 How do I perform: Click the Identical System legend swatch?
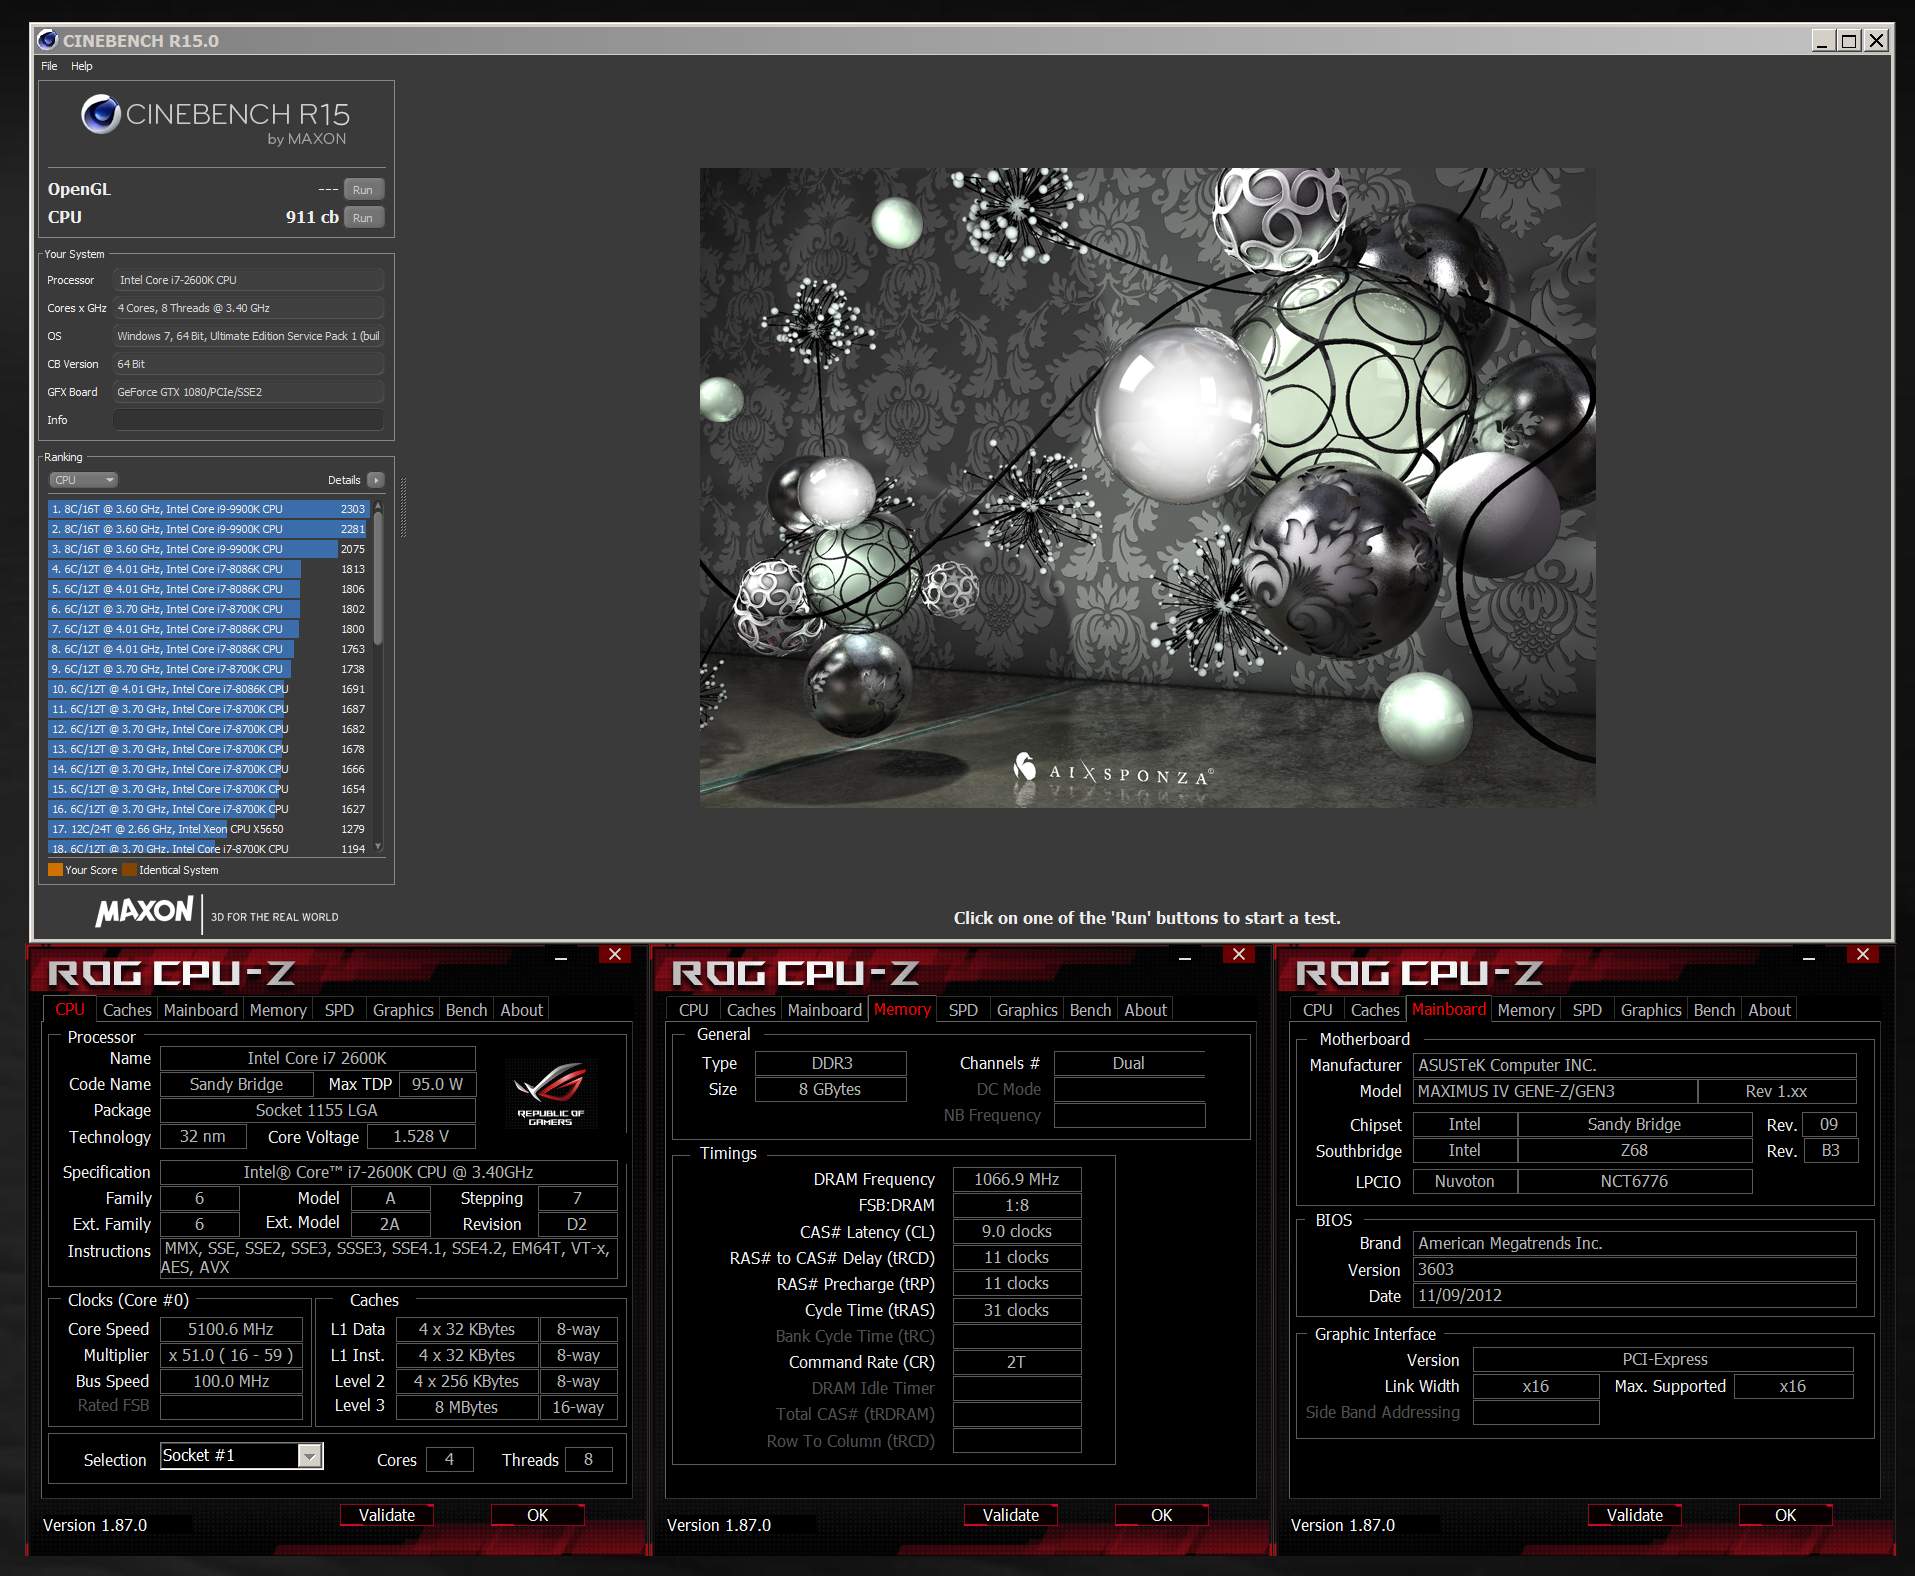[129, 870]
